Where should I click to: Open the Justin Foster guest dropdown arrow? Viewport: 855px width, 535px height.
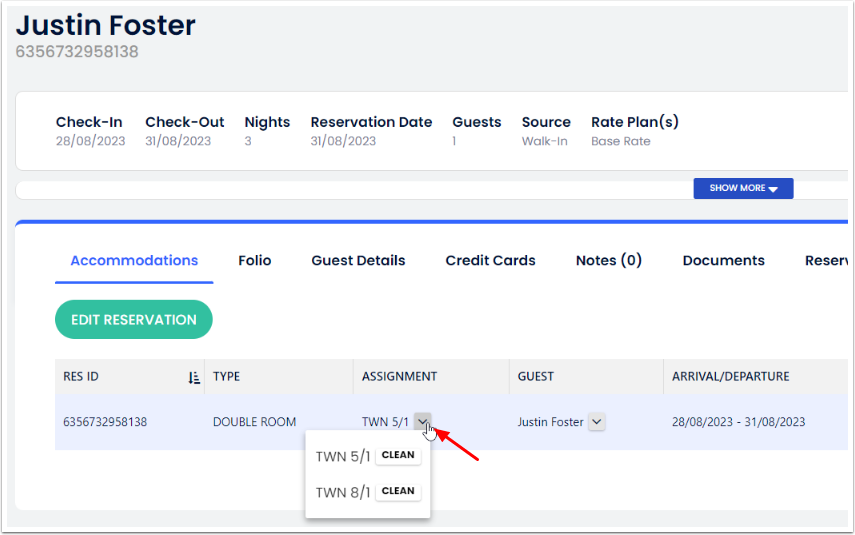pos(597,422)
